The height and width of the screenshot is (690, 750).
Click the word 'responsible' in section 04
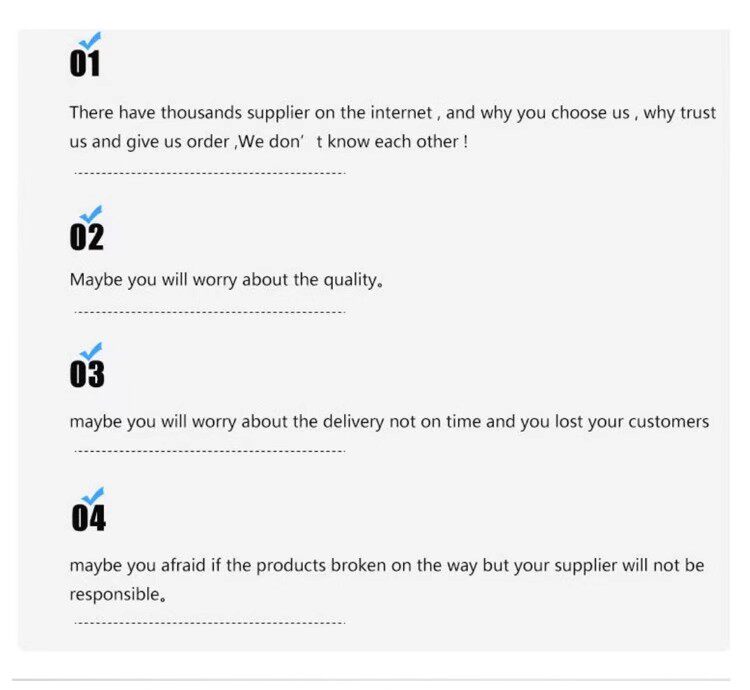(114, 595)
